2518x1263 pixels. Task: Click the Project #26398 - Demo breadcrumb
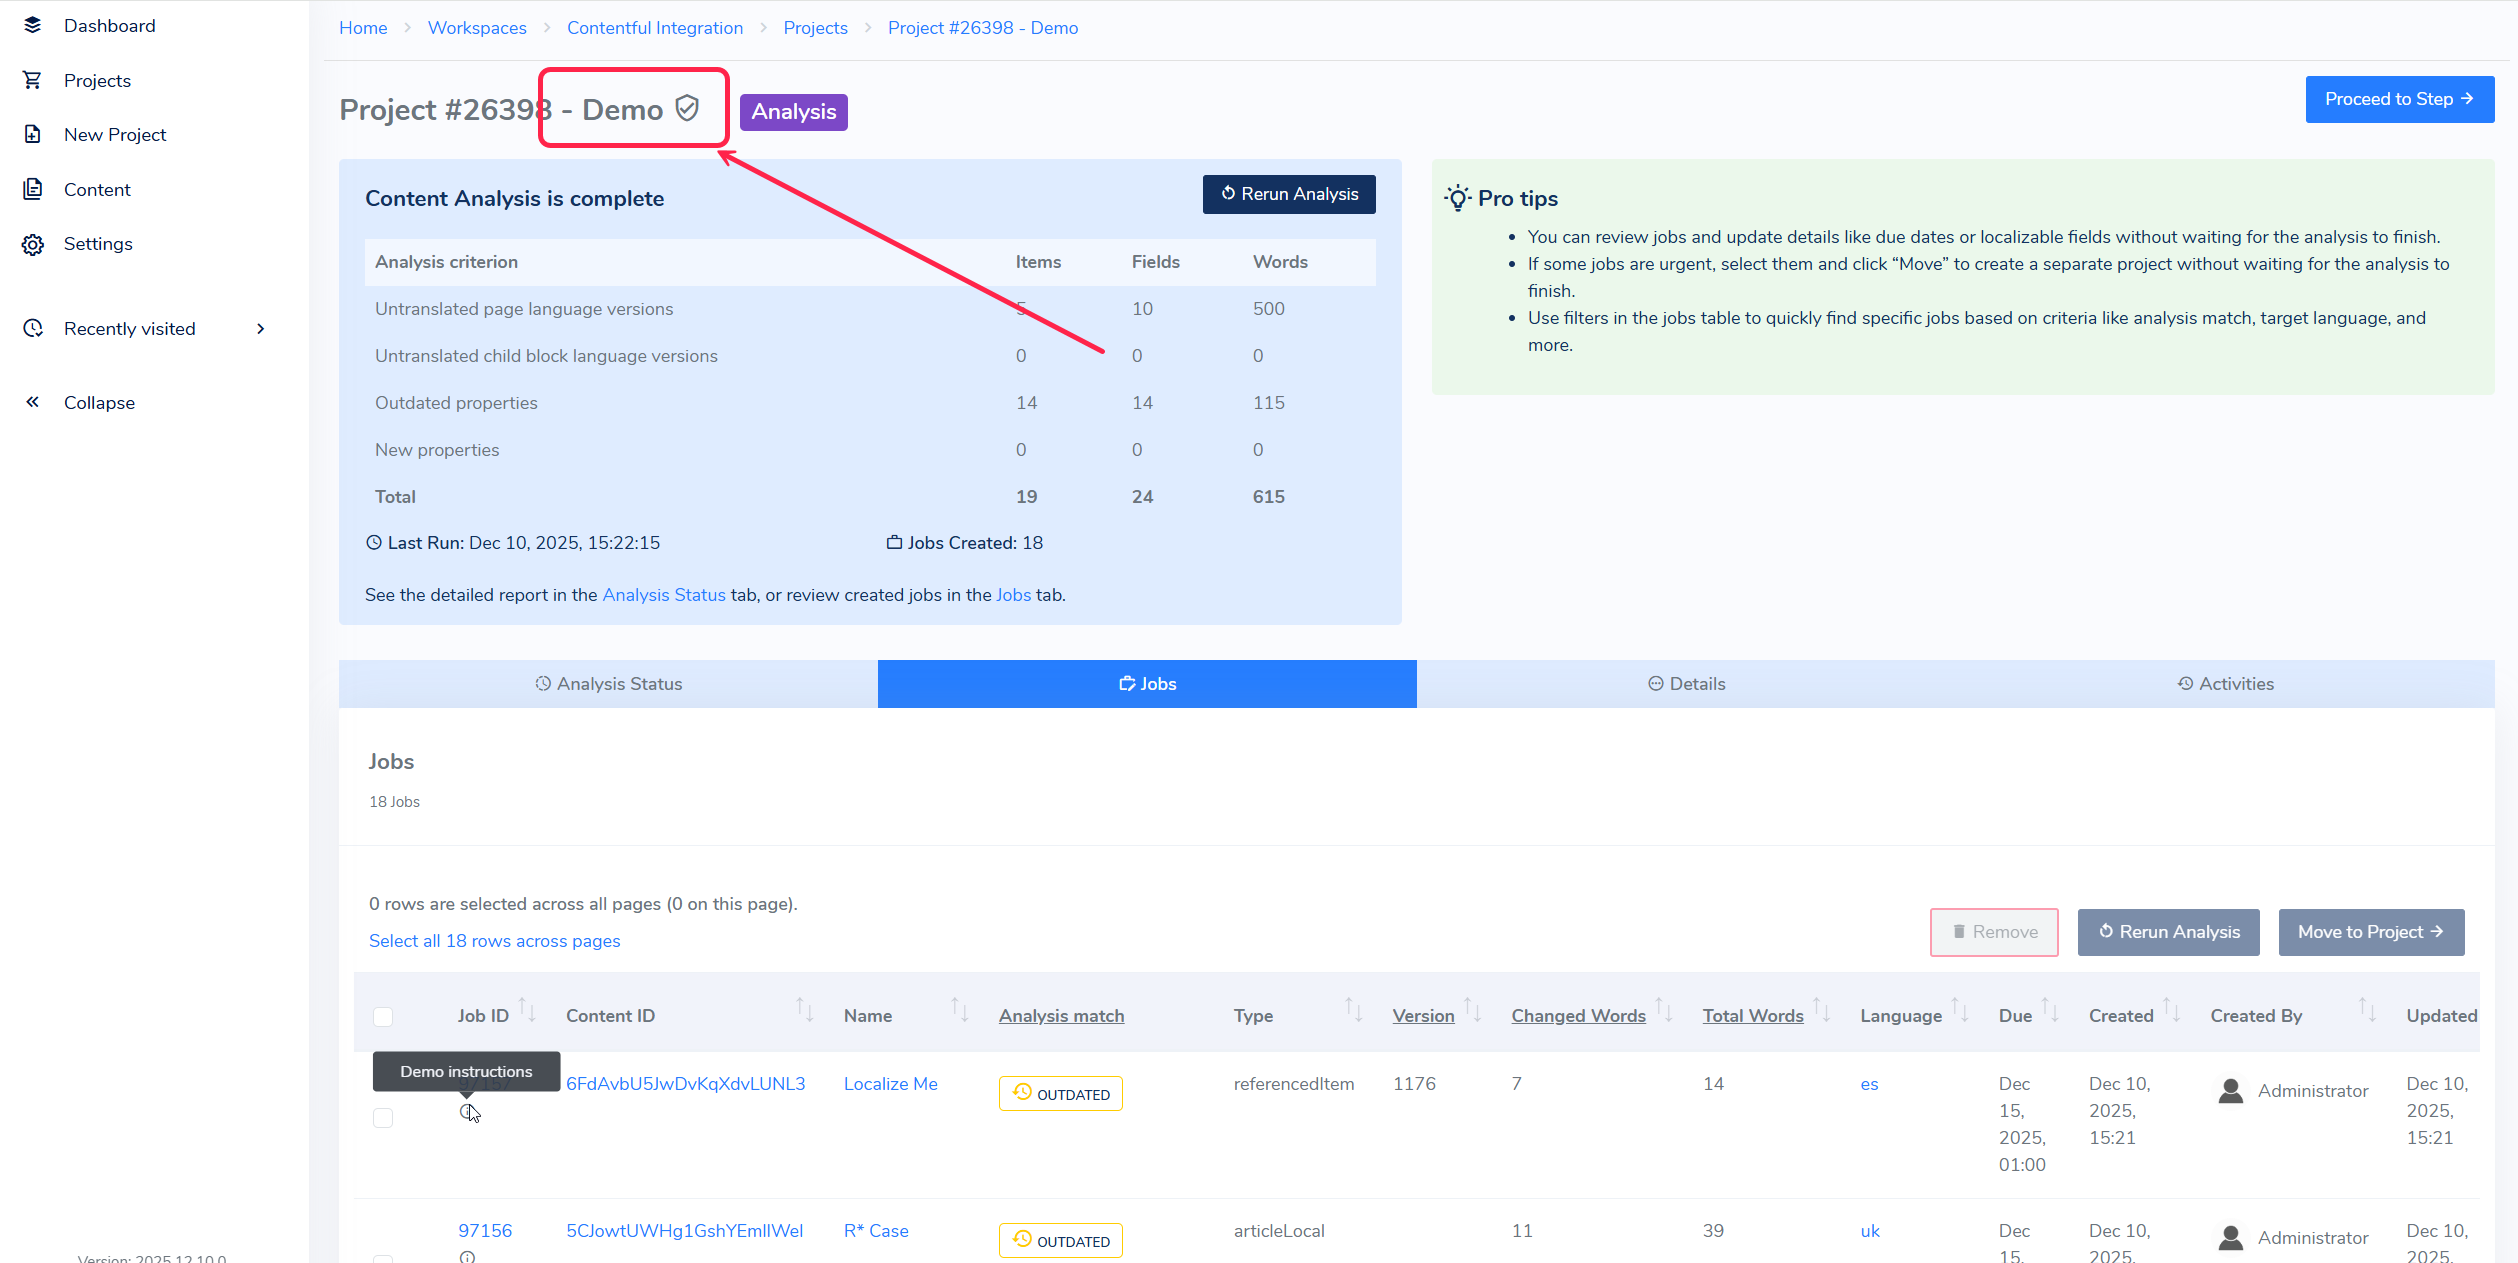click(x=982, y=28)
